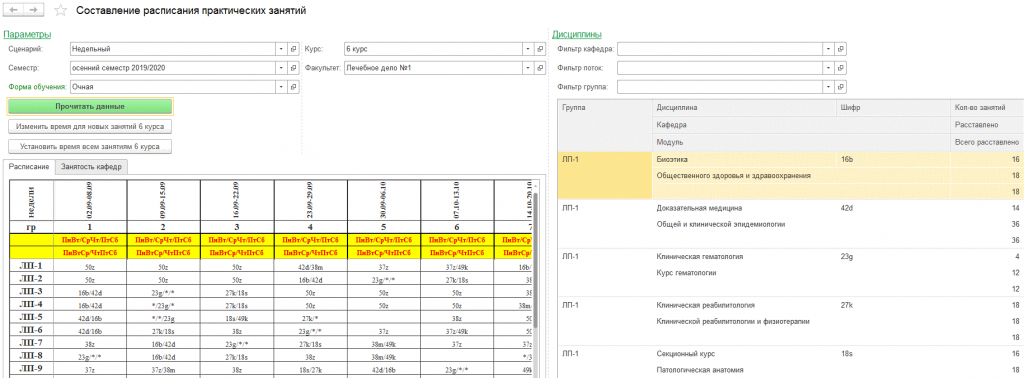Open the Курс field's open-item icon
The width and height of the screenshot is (1024, 378).
point(539,49)
